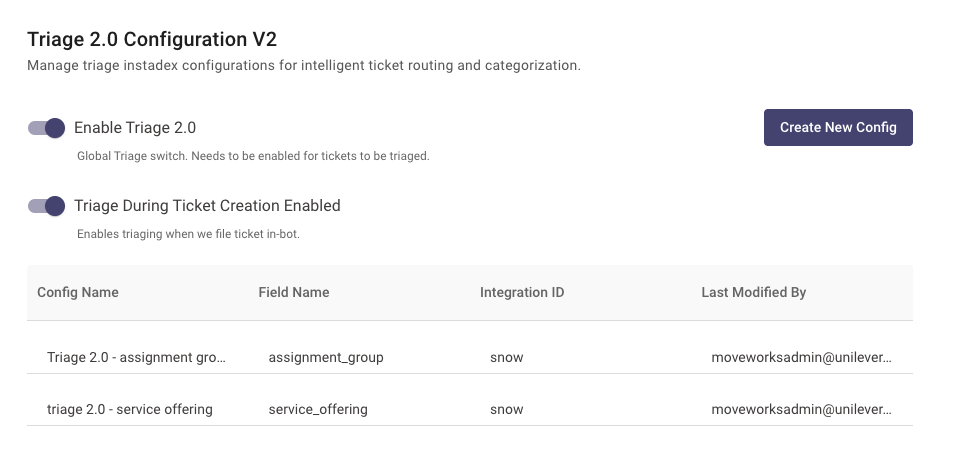Click moveworksadmin email in service offering row
Image resolution: width=969 pixels, height=472 pixels.
click(x=802, y=409)
